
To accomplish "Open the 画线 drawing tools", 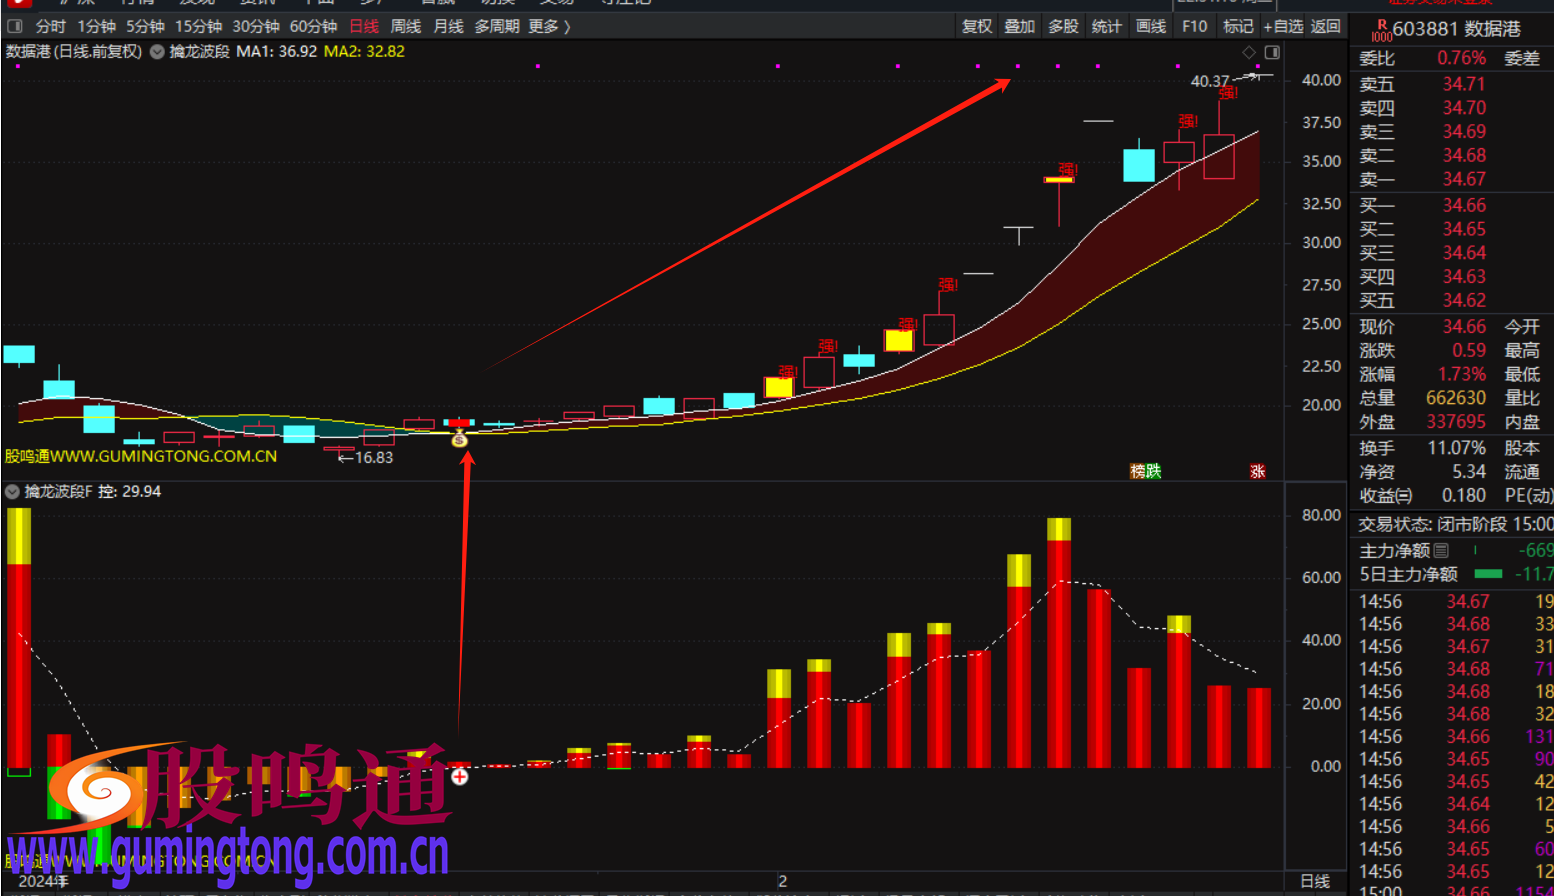I will coord(1151,26).
